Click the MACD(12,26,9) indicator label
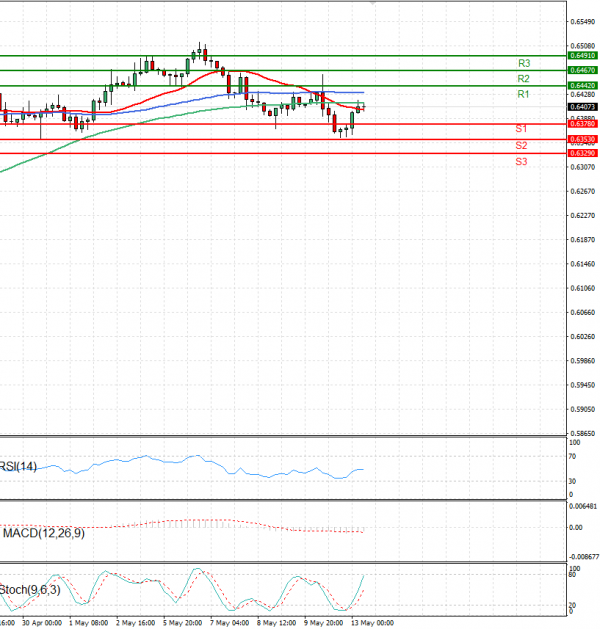 pos(44,533)
